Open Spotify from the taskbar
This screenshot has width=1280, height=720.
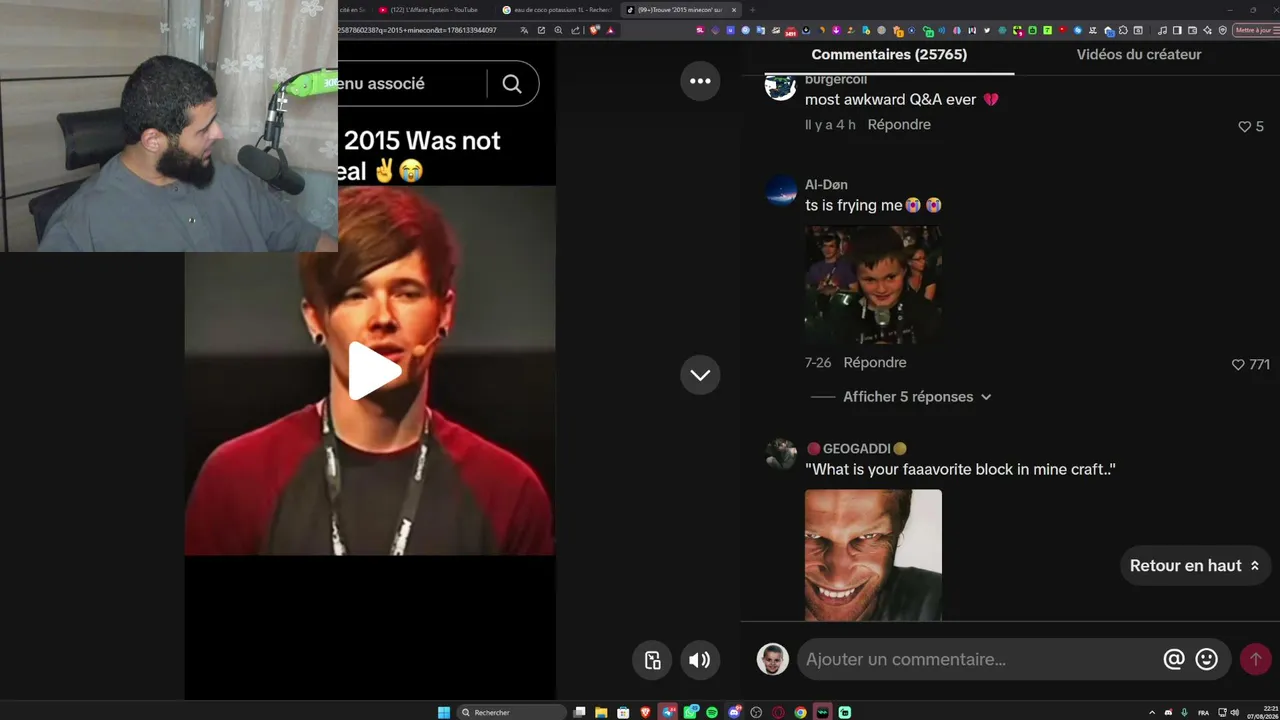tap(712, 712)
